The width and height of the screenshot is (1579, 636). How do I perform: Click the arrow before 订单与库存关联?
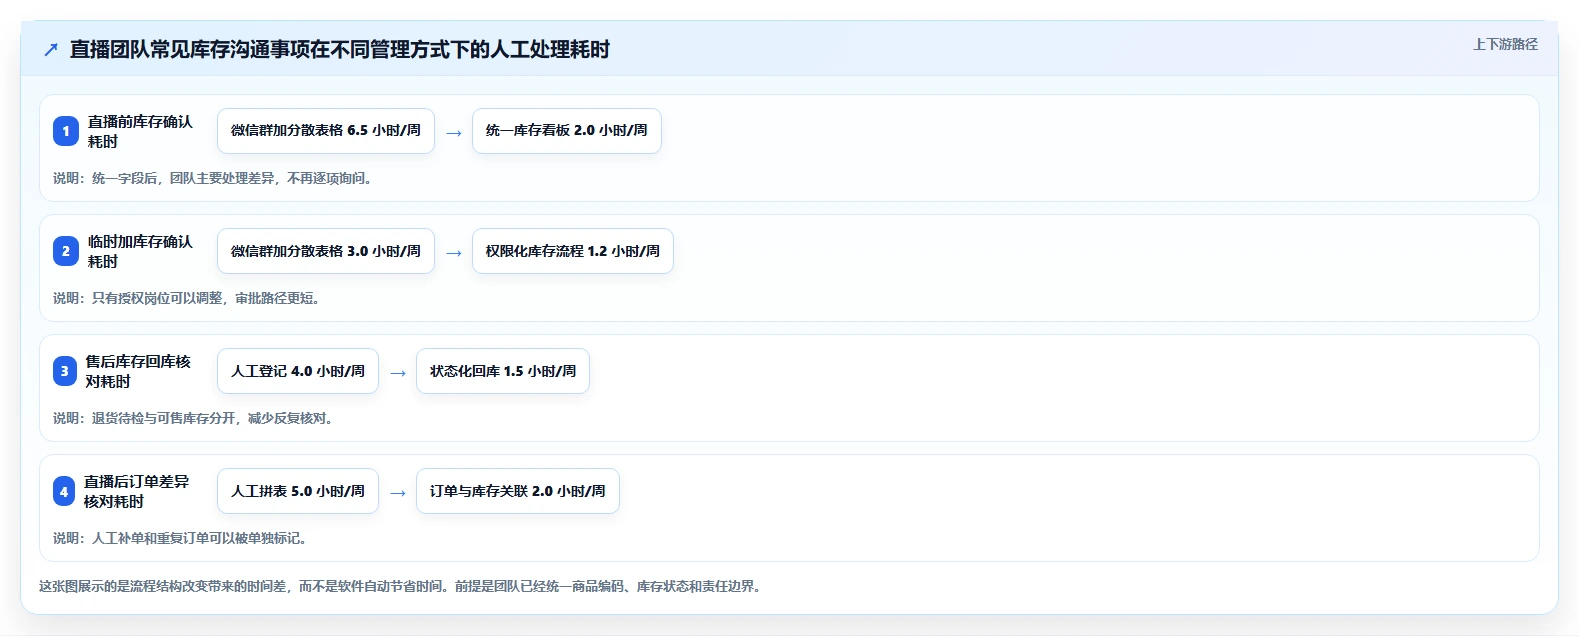point(398,492)
